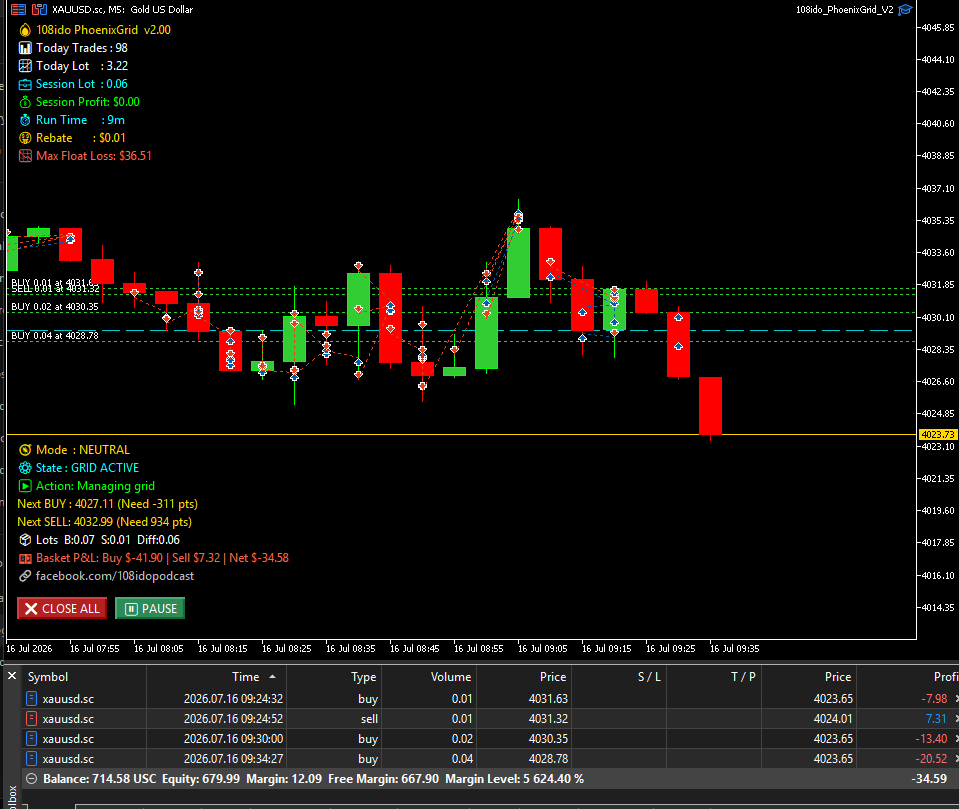Click the stopwatch icon beside Run Time
959x809 pixels.
(x=25, y=120)
